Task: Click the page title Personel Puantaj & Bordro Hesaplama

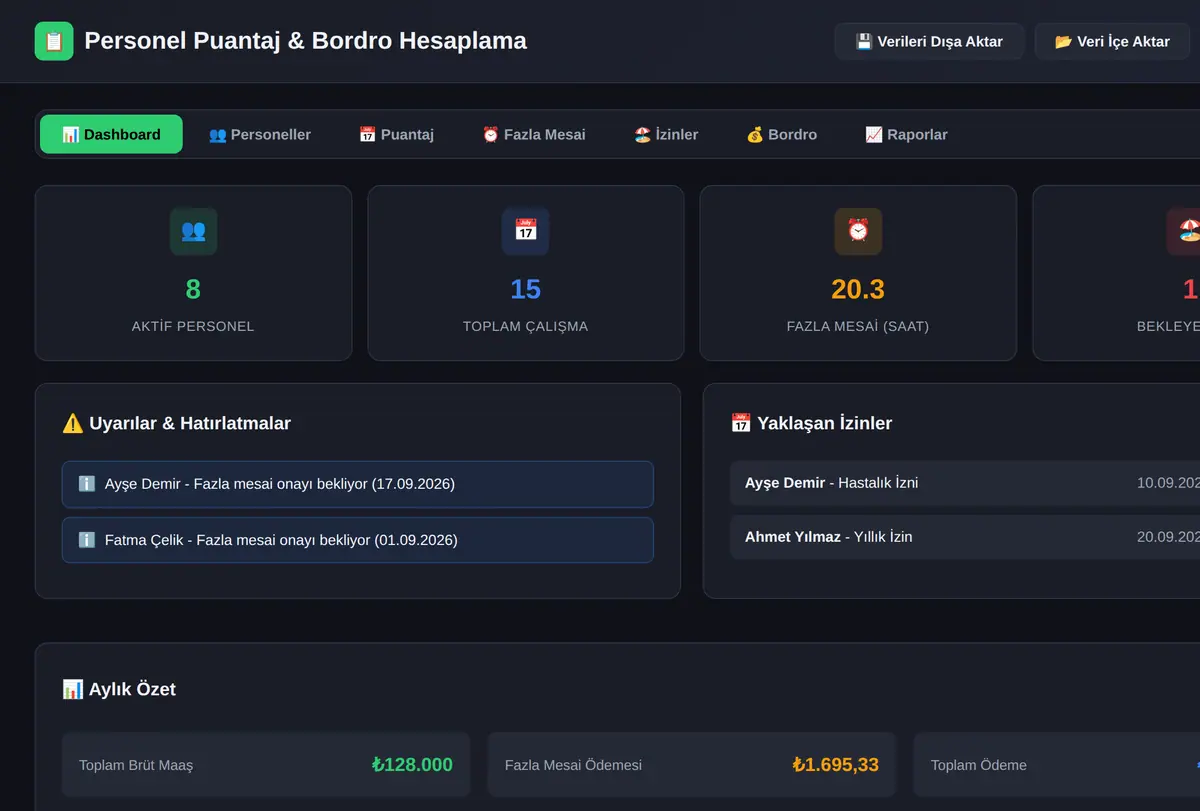Action: pos(306,41)
